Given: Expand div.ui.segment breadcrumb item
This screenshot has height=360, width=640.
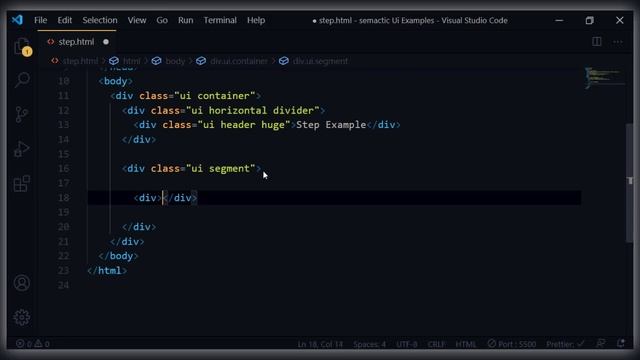Looking at the screenshot, I should coord(320,61).
